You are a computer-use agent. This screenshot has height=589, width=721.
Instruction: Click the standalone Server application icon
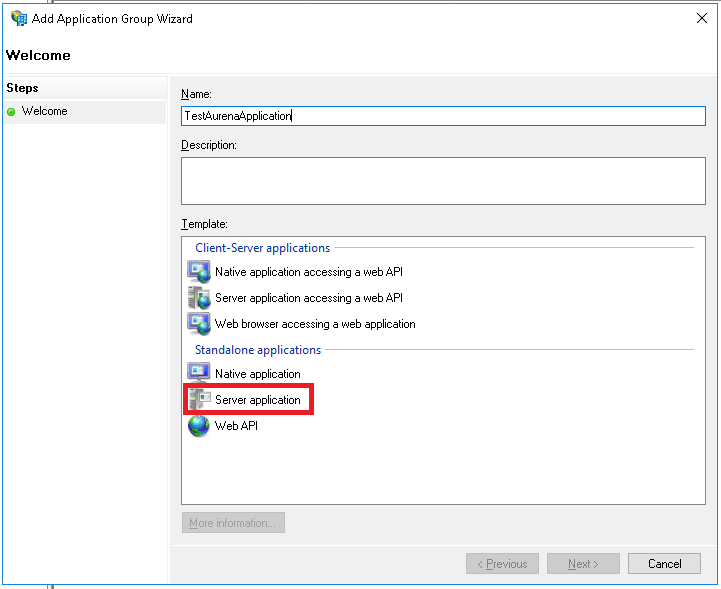click(x=199, y=400)
